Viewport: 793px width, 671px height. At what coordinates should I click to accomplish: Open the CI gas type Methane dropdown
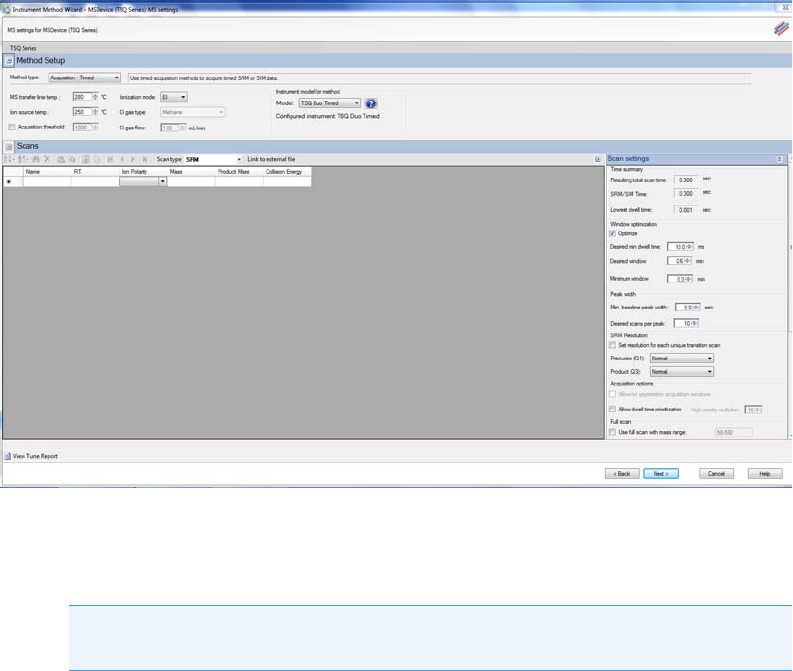[x=193, y=112]
